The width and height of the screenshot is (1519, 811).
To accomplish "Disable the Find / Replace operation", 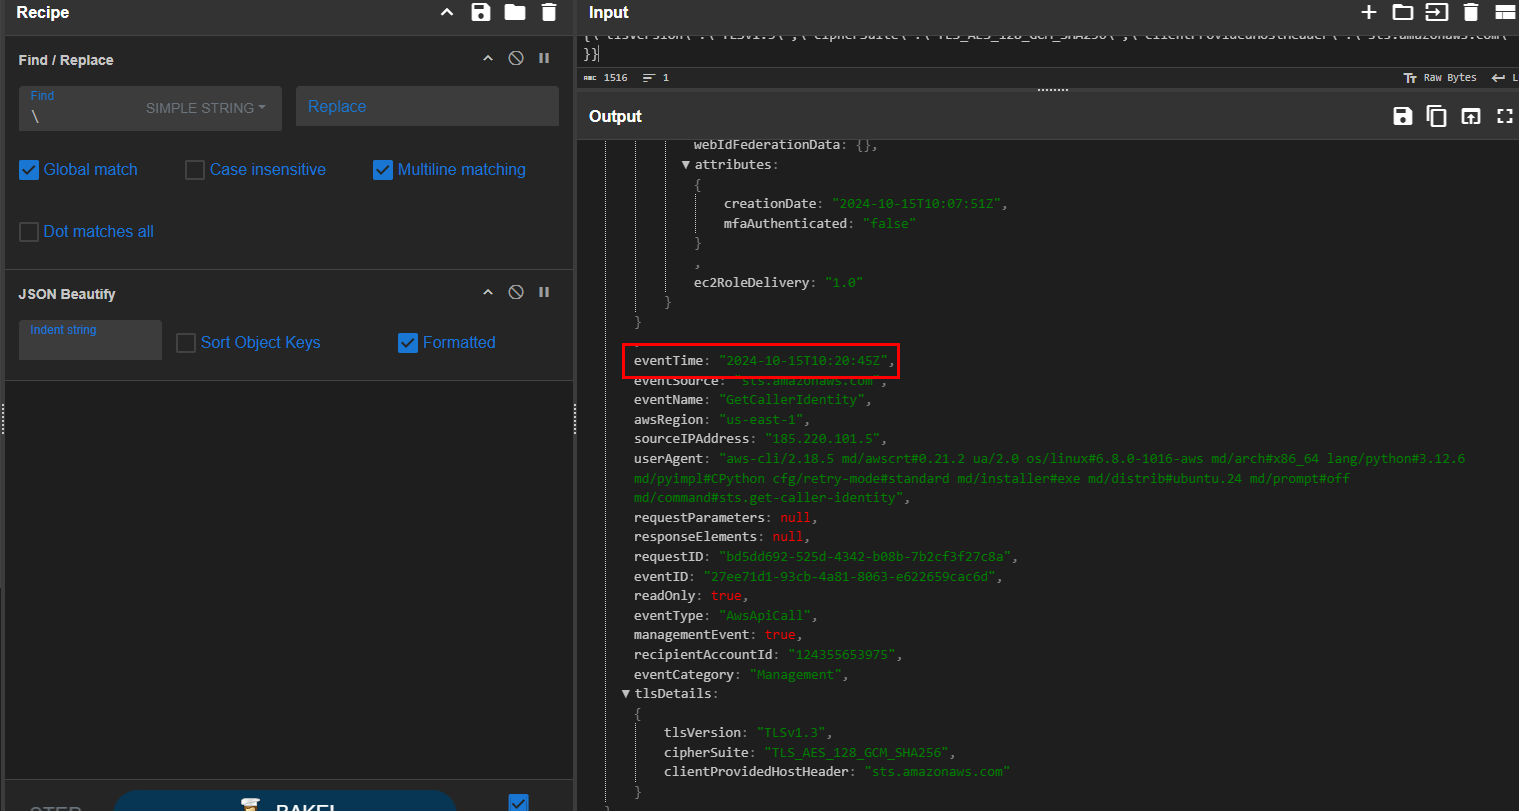I will point(516,58).
